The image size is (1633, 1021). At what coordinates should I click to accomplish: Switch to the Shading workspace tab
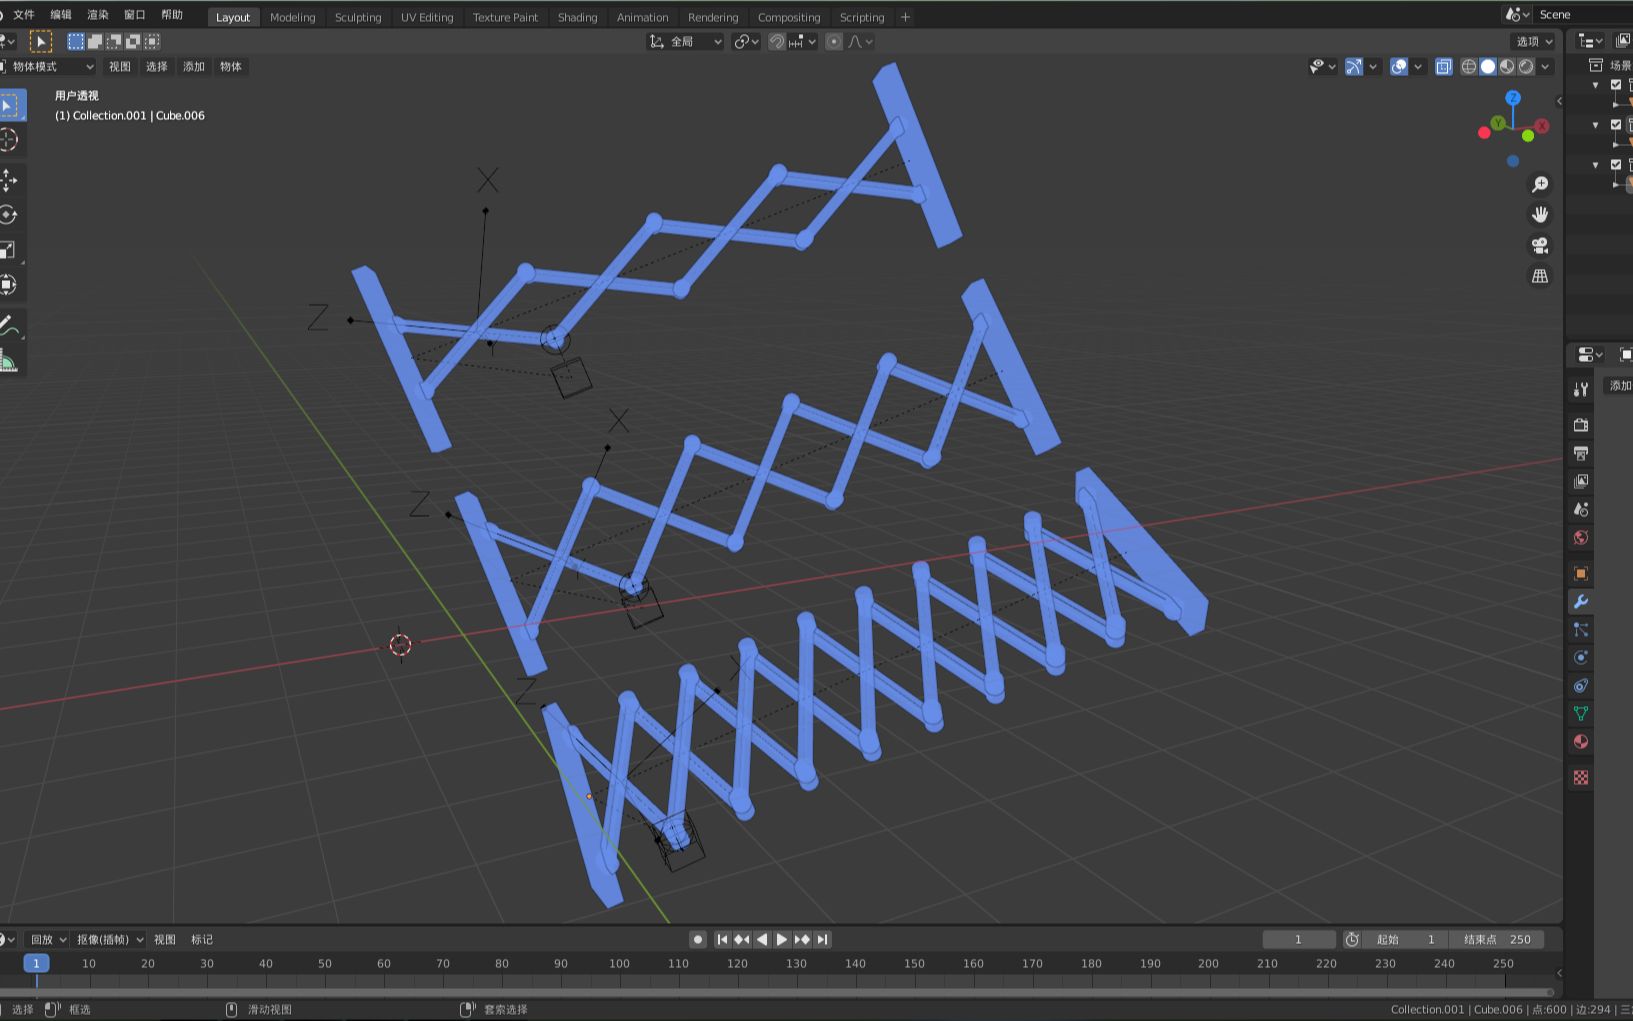click(x=577, y=17)
